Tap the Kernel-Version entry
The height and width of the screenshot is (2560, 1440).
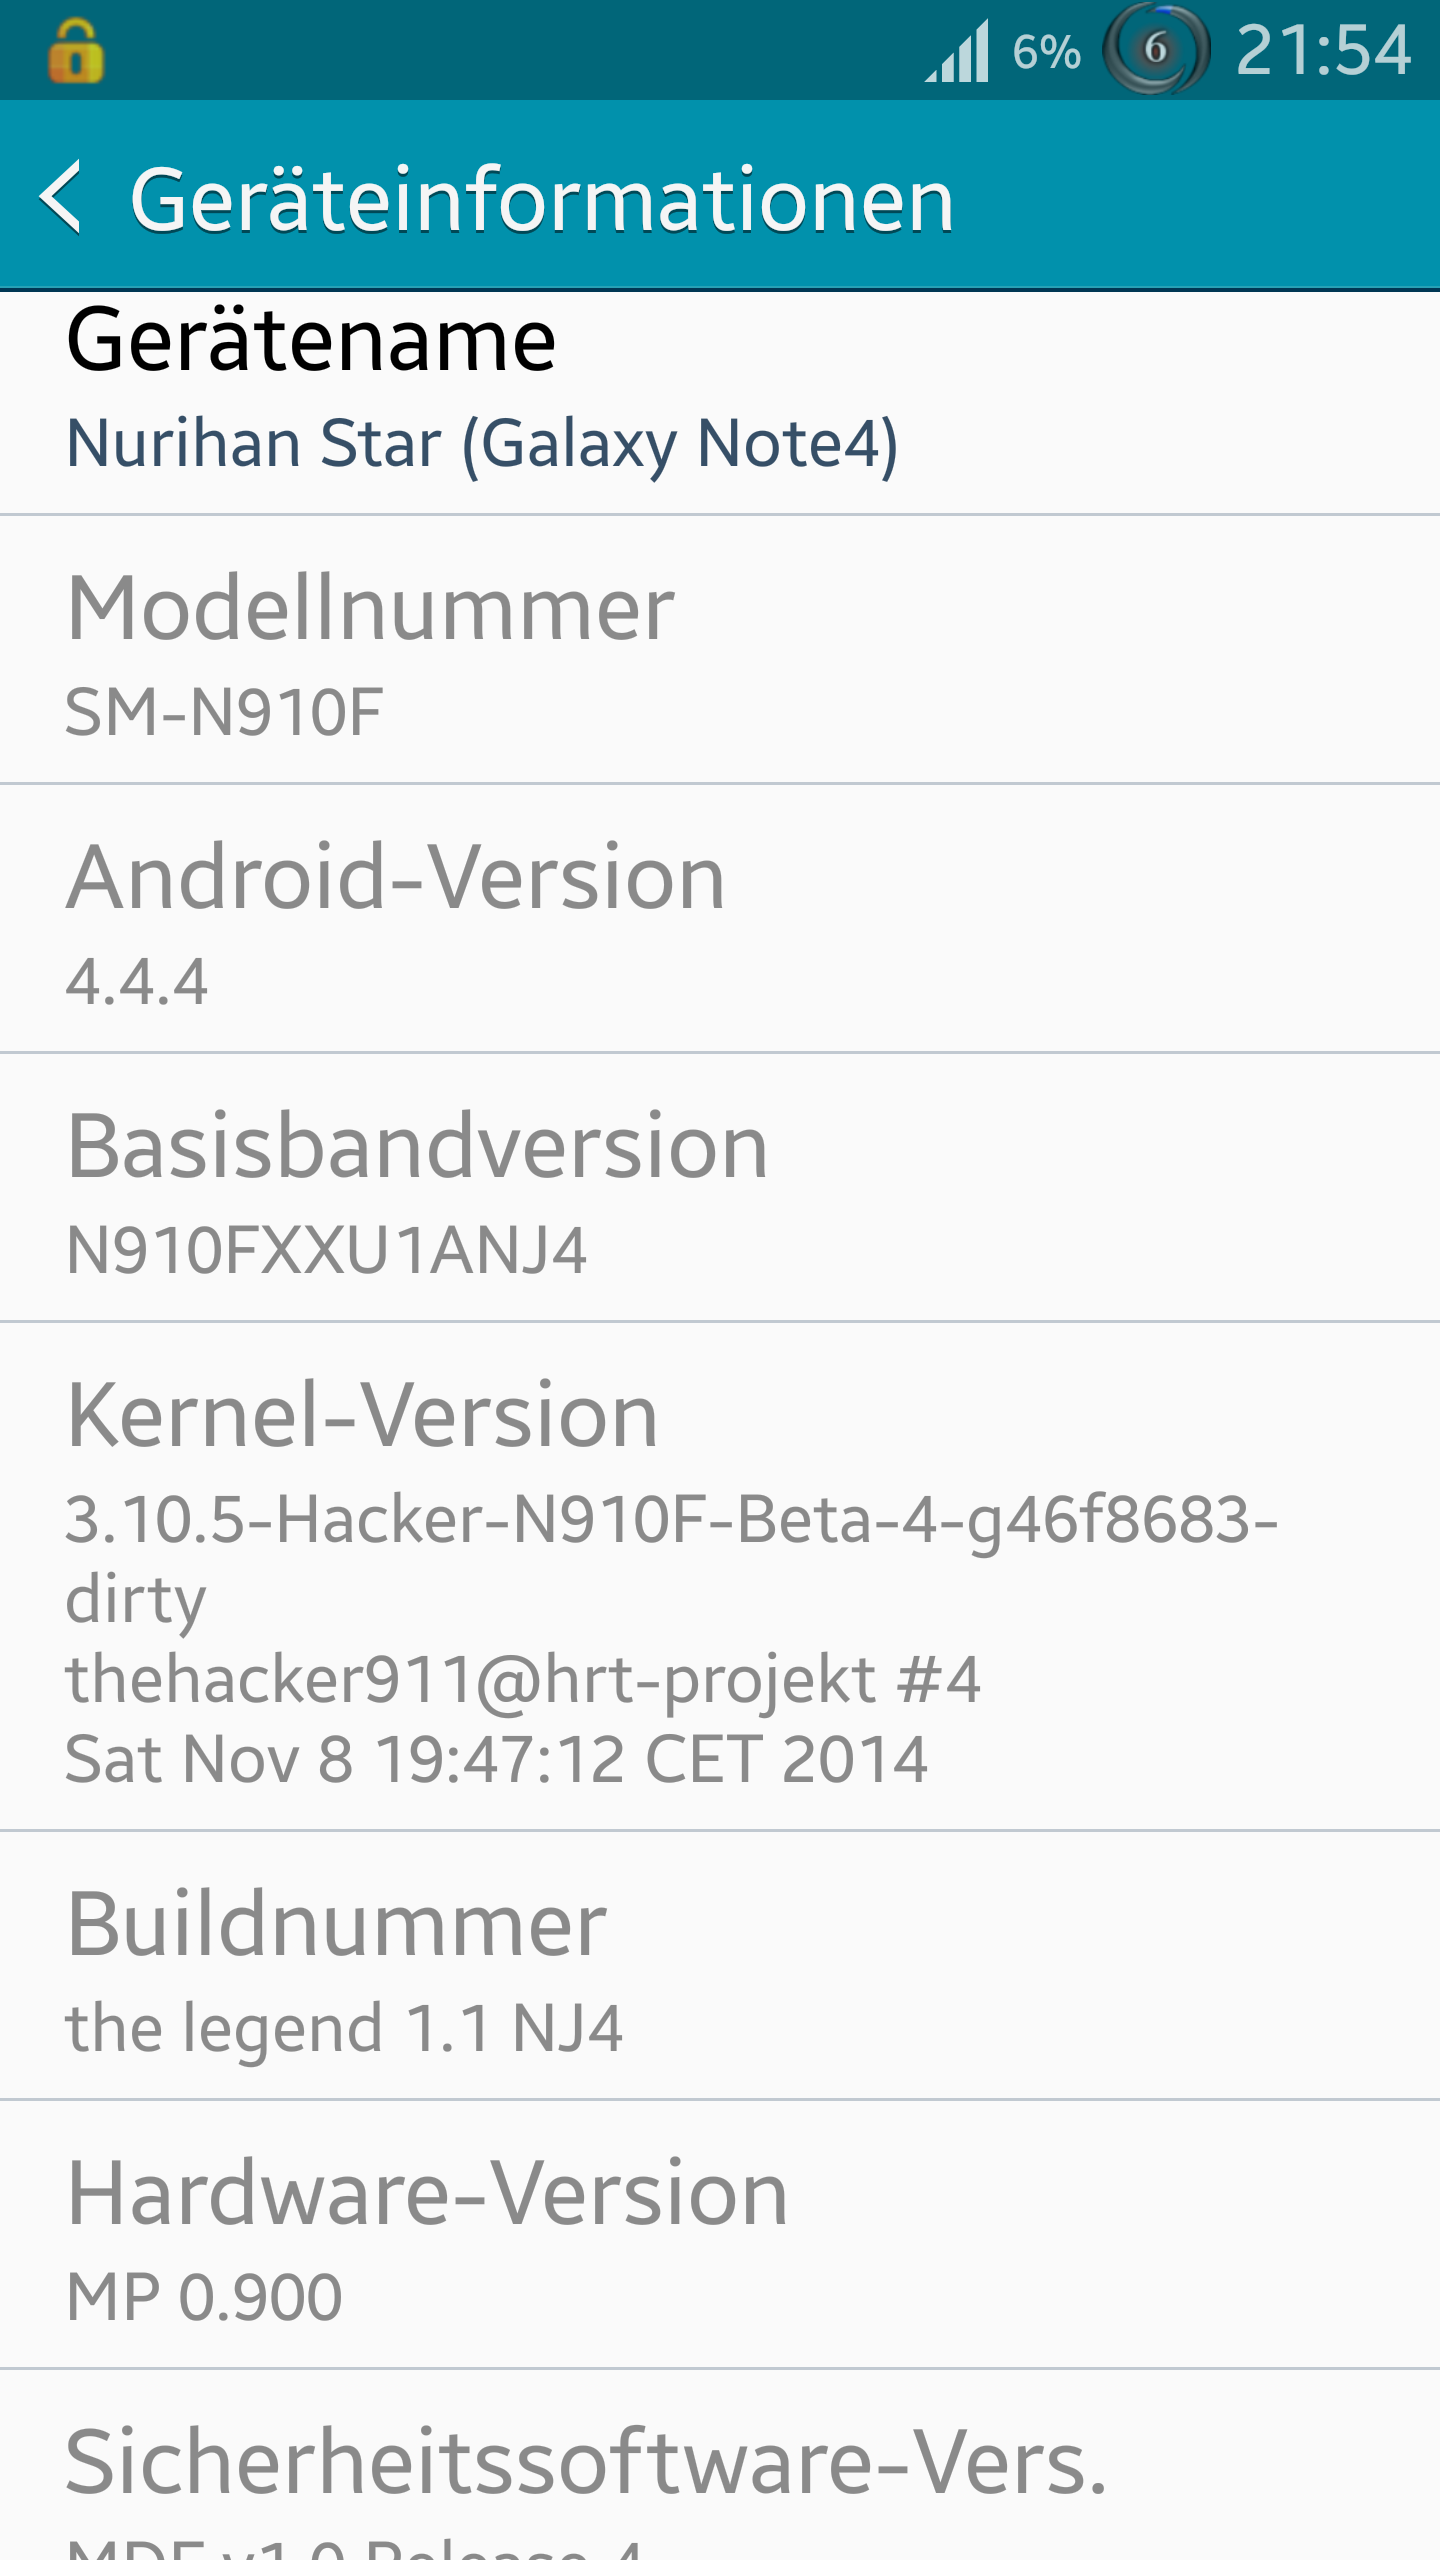[x=720, y=1577]
